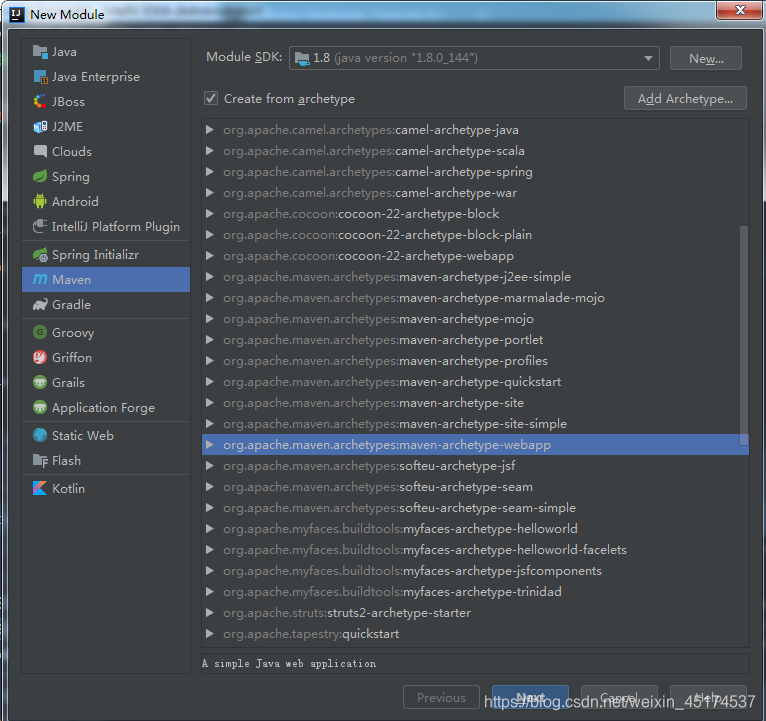The width and height of the screenshot is (766, 721).
Task: Select Spring Initializr module type
Action: [106, 254]
